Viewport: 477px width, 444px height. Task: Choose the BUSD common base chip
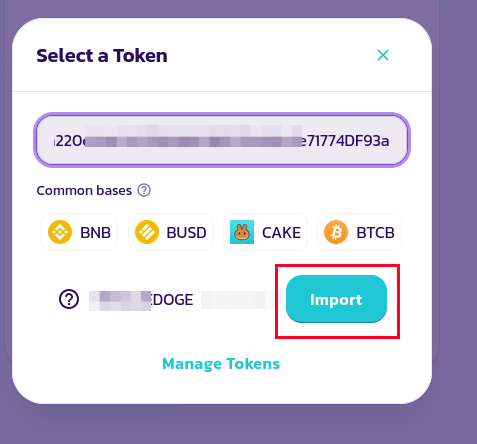coord(171,232)
